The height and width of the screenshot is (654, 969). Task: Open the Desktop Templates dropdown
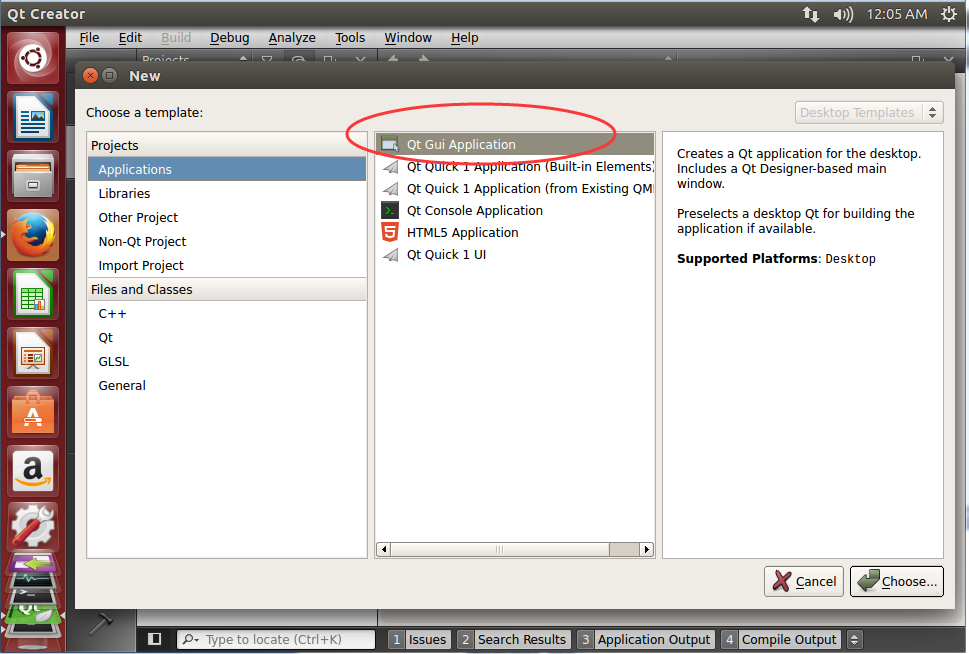pos(869,113)
